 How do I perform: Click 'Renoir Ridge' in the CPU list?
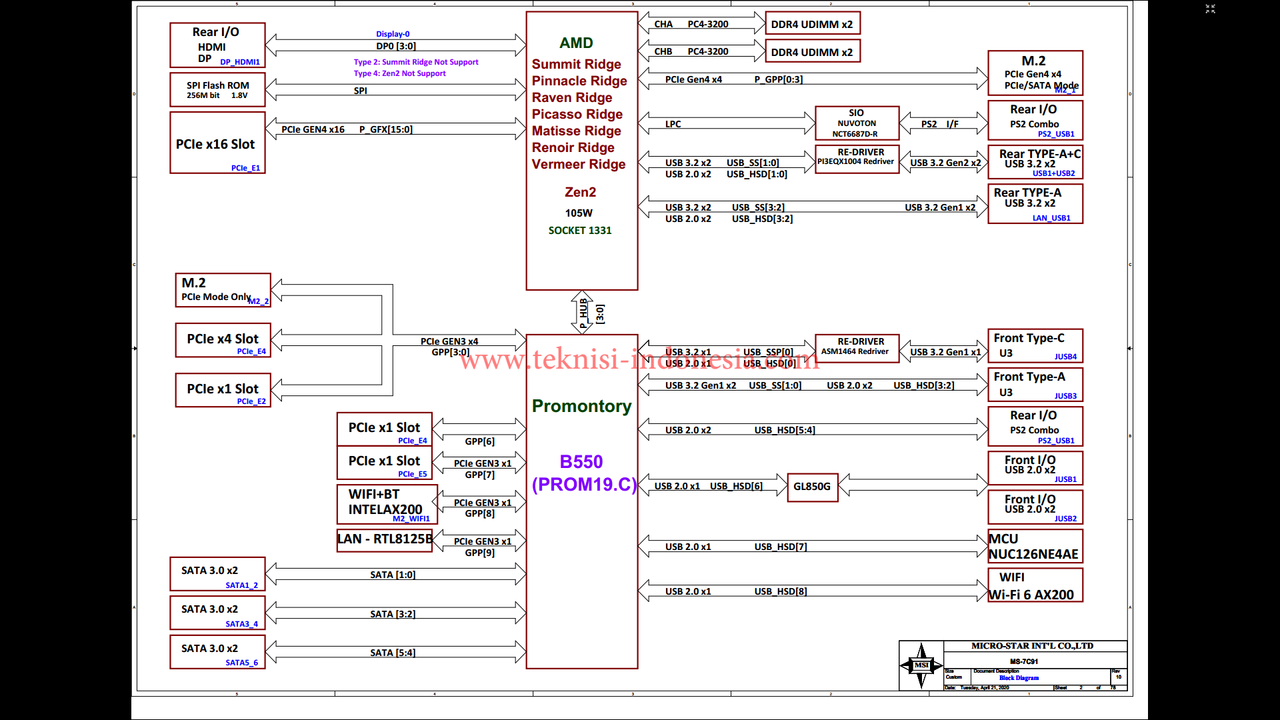coord(573,148)
